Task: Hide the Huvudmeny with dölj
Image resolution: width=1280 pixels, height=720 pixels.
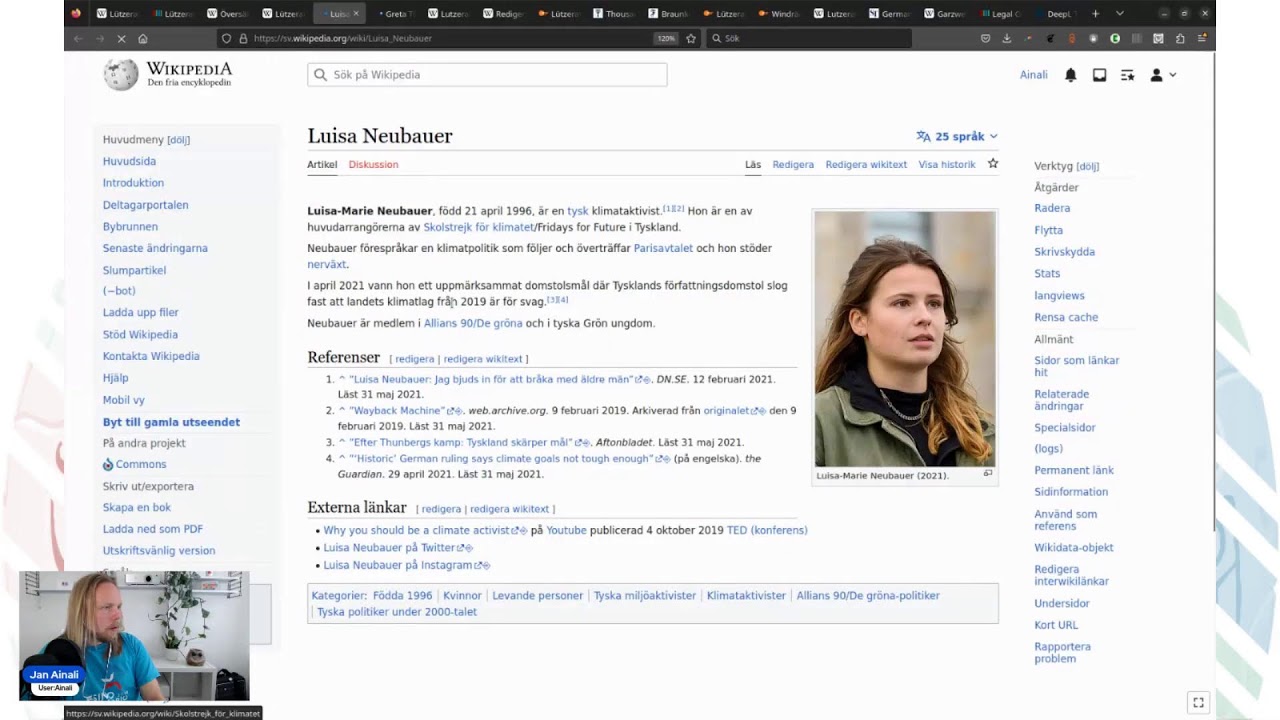Action: coord(178,140)
